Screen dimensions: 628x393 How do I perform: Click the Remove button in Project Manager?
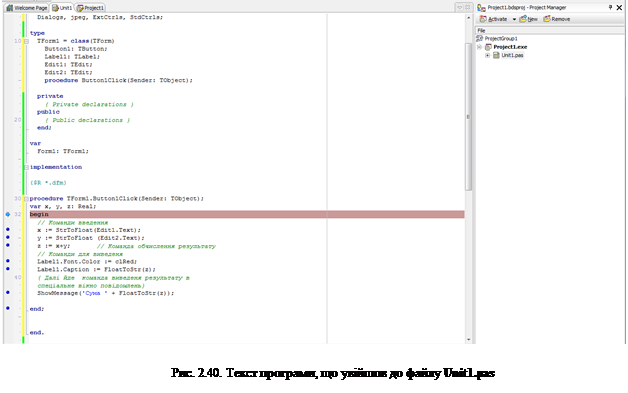[x=557, y=19]
